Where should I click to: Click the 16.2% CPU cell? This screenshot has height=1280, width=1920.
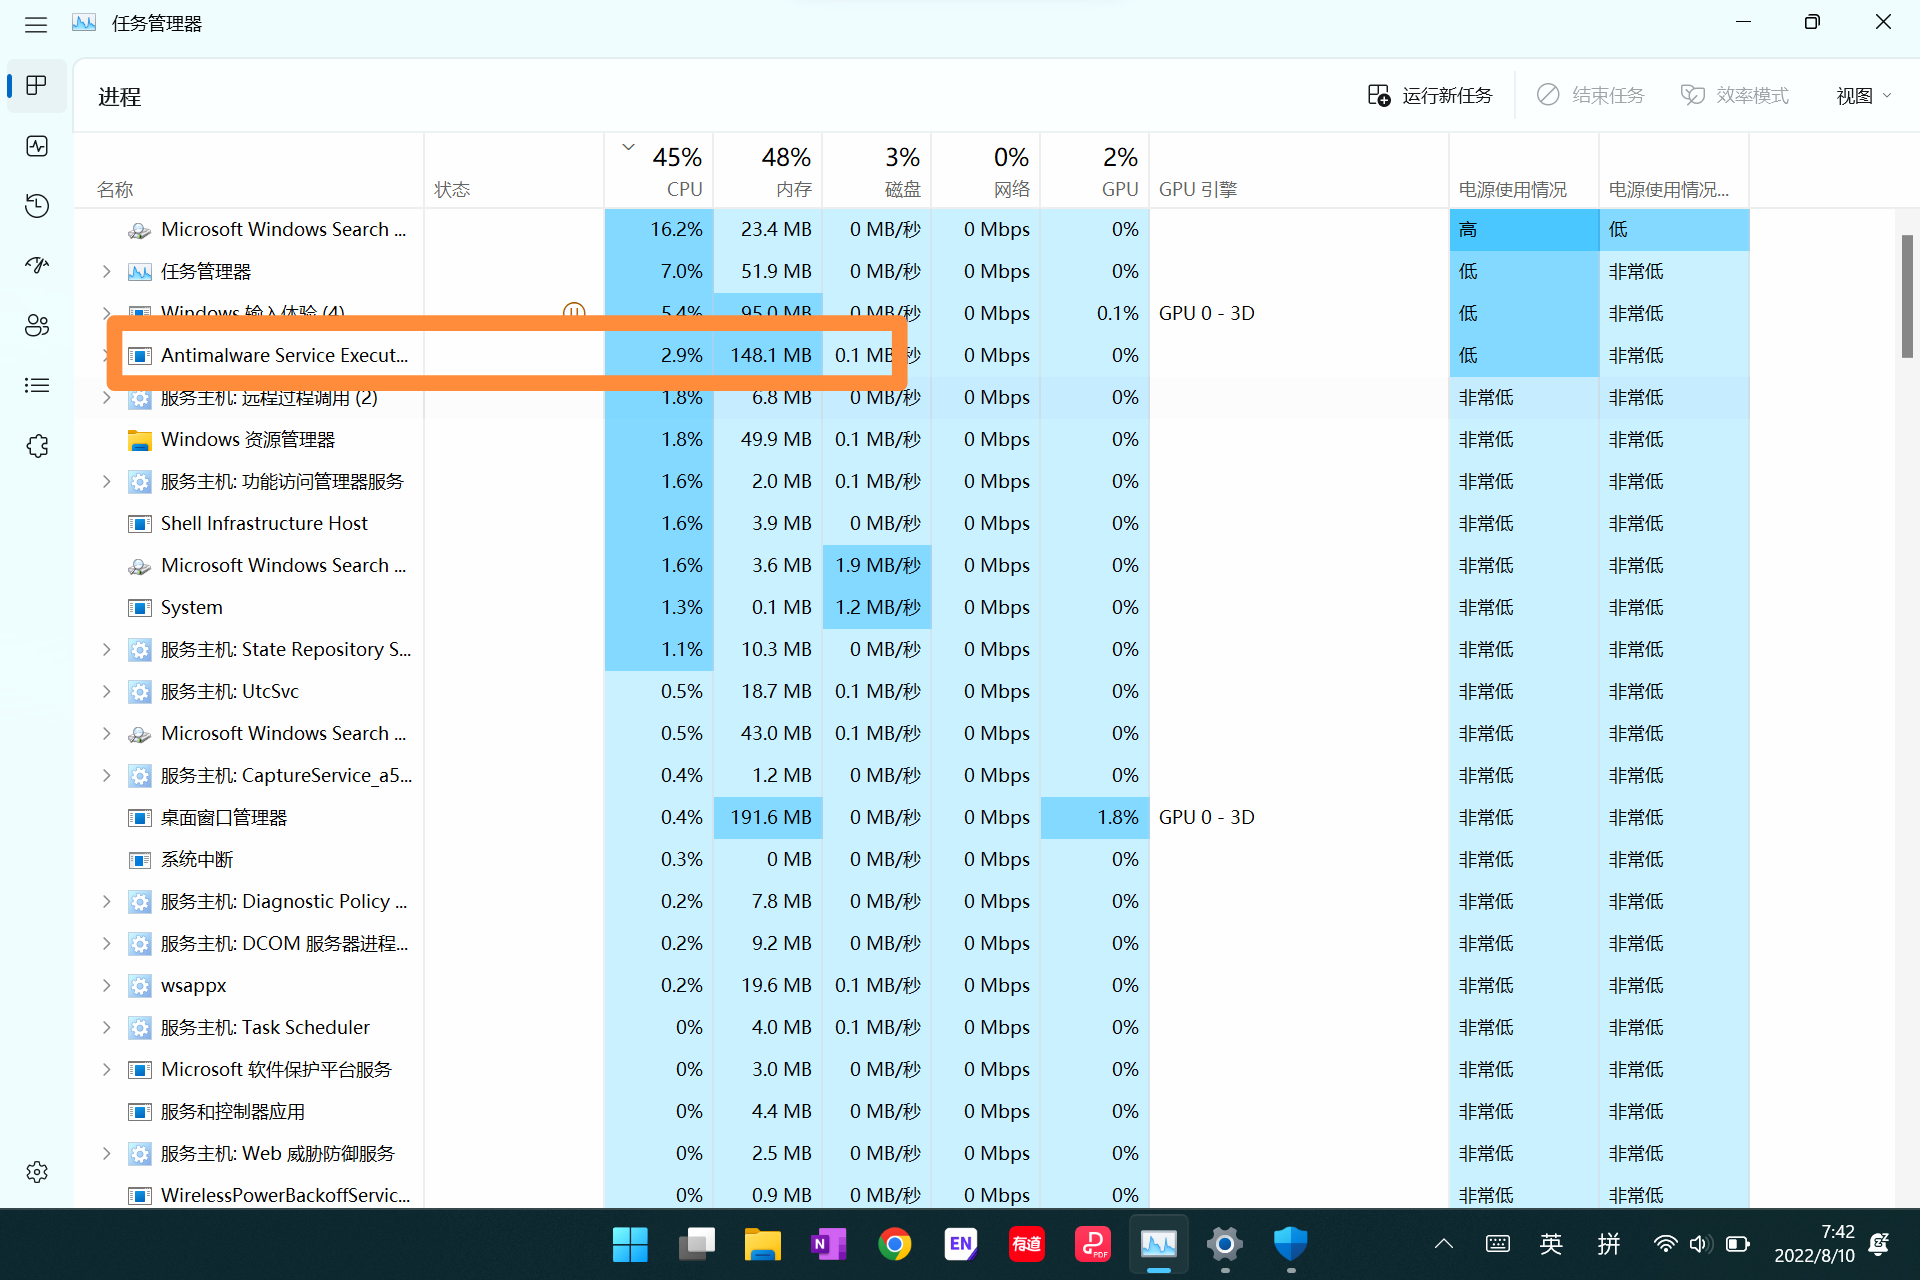[x=659, y=229]
